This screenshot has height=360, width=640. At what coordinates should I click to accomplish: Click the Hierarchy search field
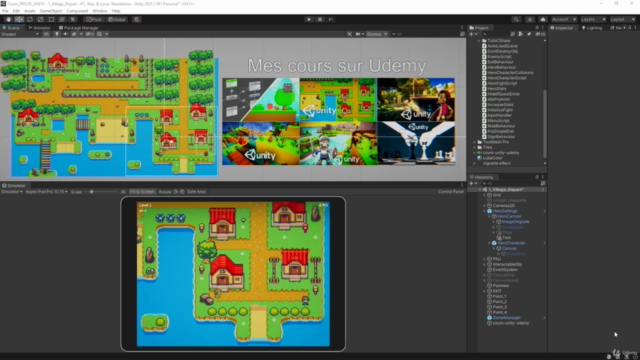pos(511,183)
